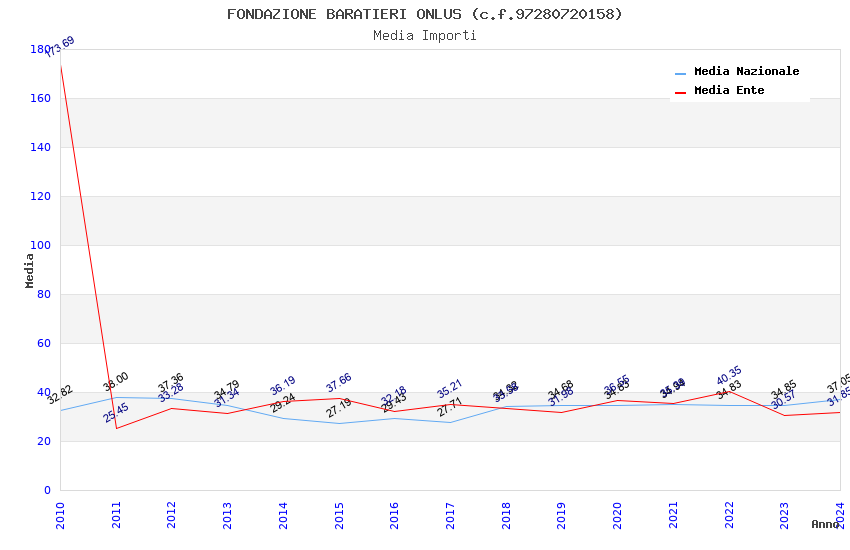850x550 pixels.
Task: Click the 27.71 data label at 2017
Action: (450, 407)
